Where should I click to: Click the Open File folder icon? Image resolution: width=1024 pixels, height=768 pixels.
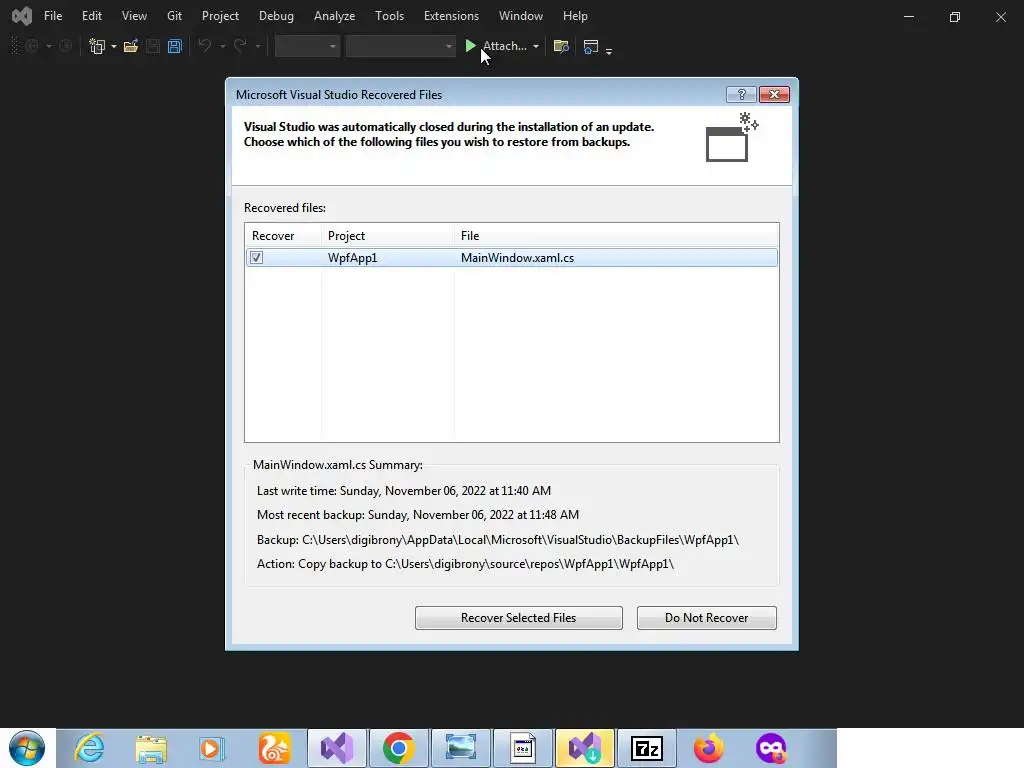[x=131, y=46]
